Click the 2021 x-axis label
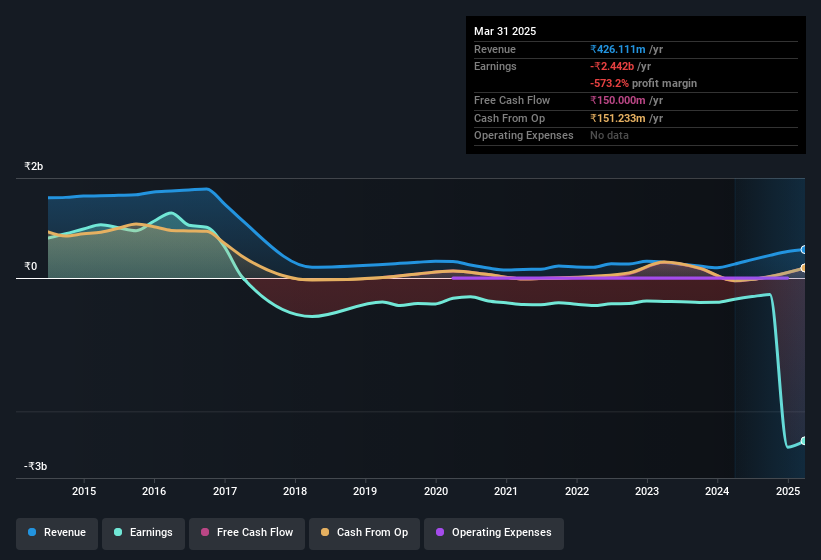 tap(506, 491)
